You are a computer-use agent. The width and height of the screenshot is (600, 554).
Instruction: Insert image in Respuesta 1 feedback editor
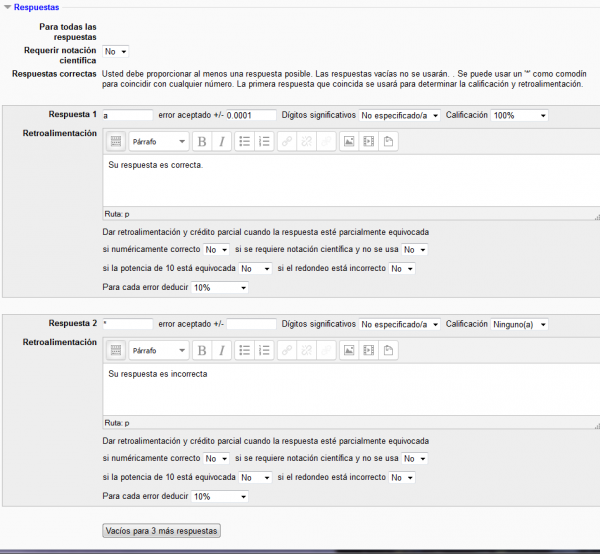349,141
